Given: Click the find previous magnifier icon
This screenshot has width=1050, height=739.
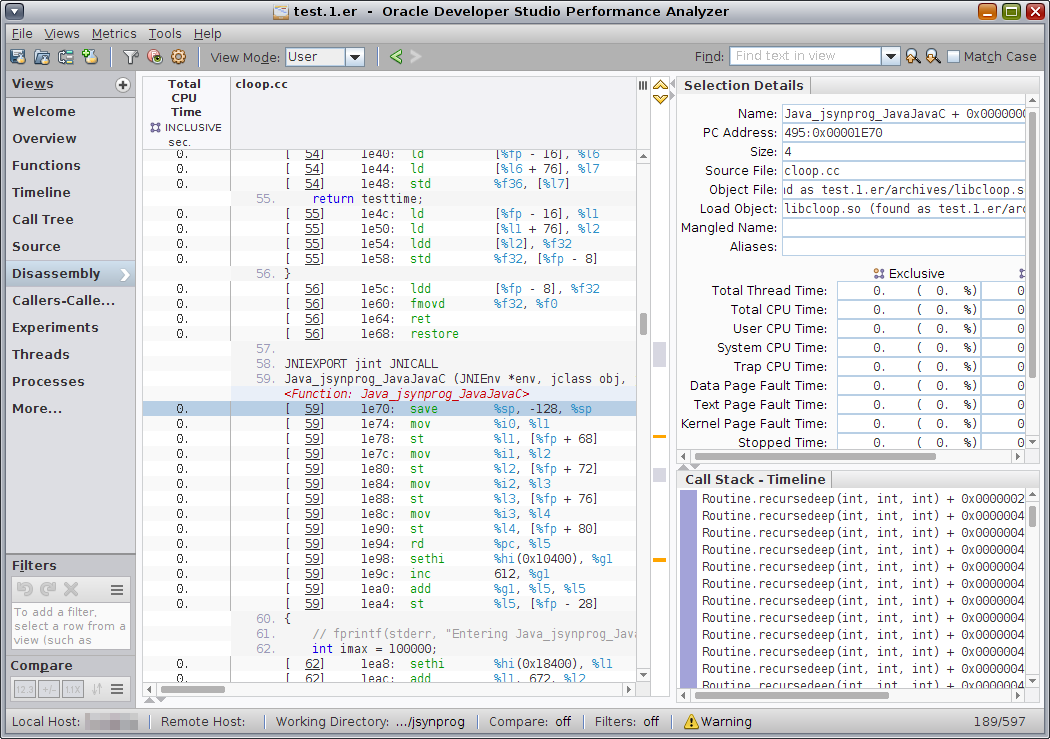Looking at the screenshot, I should [x=912, y=57].
